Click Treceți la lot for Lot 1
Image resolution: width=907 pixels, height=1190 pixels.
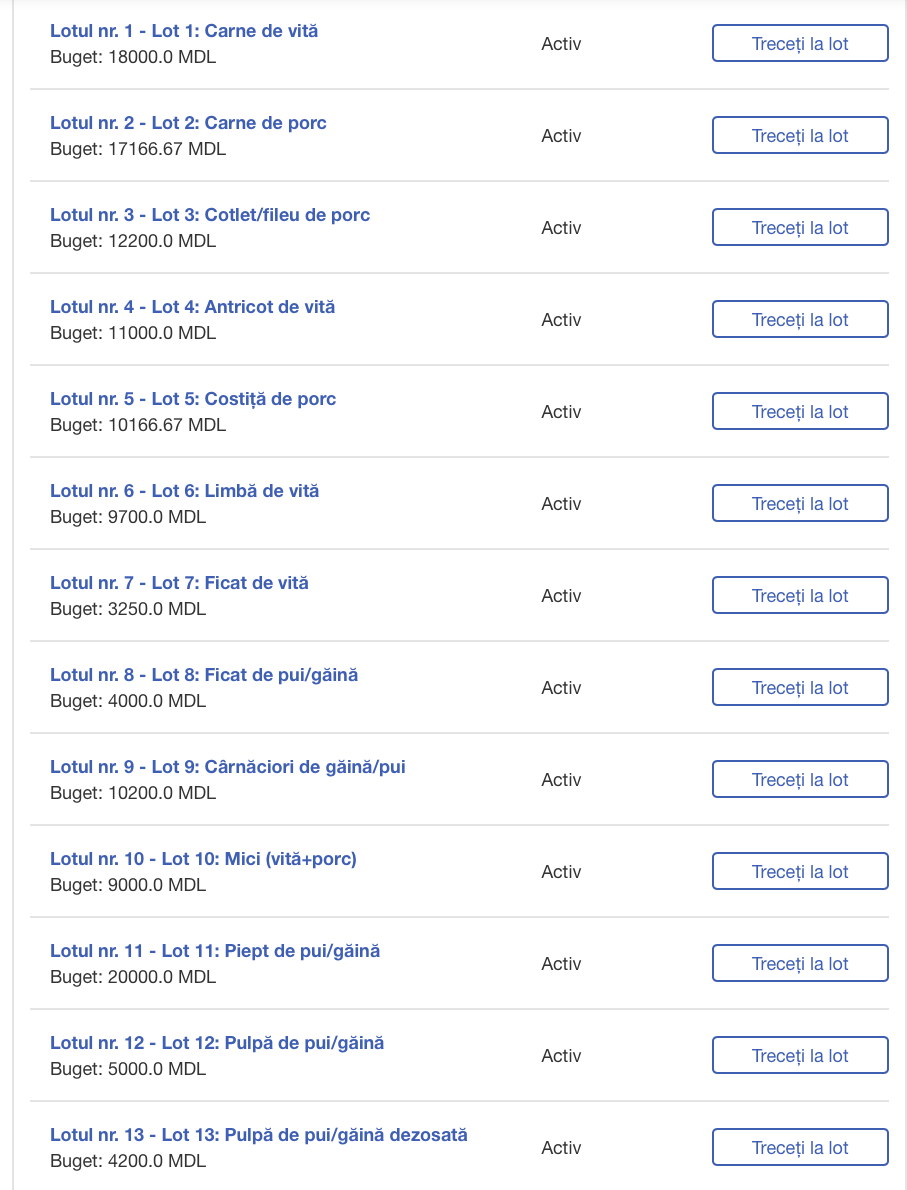(800, 43)
